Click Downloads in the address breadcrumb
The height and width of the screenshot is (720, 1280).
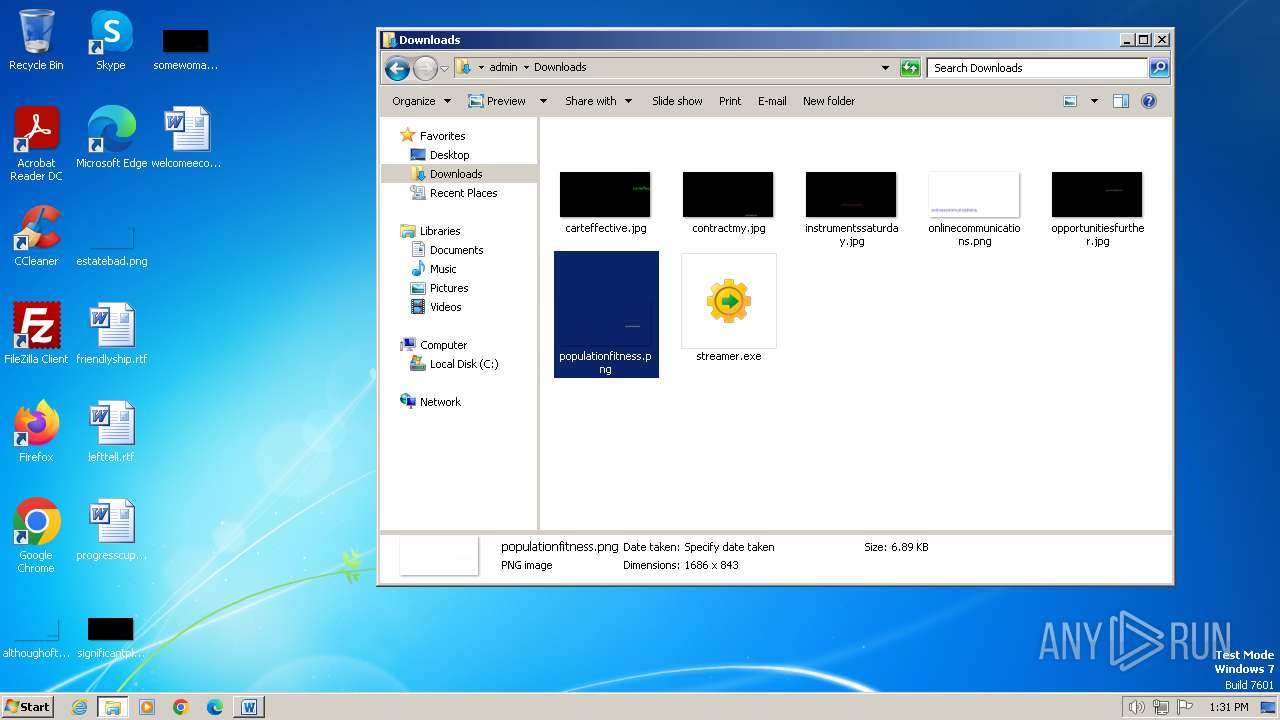(560, 68)
